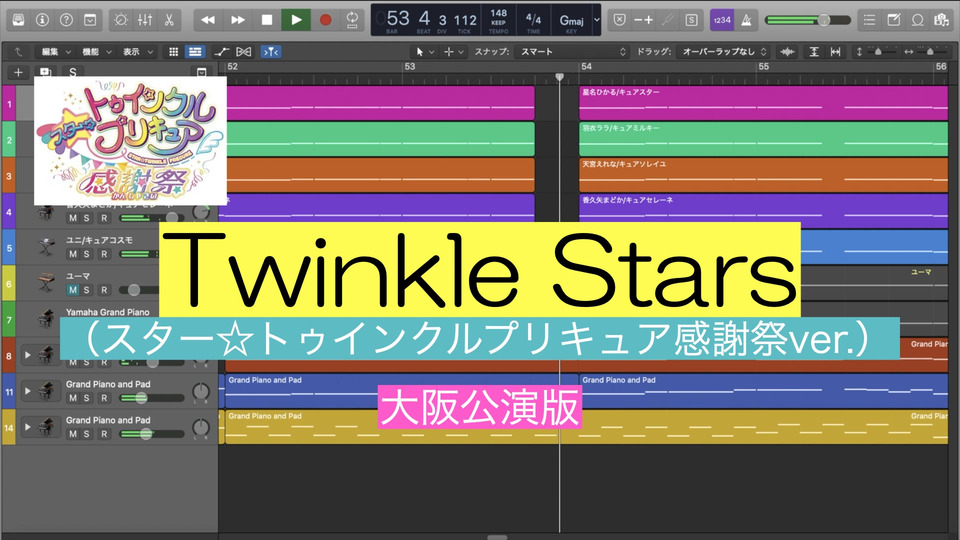Click the horizontal auto zoom icon

[835, 52]
